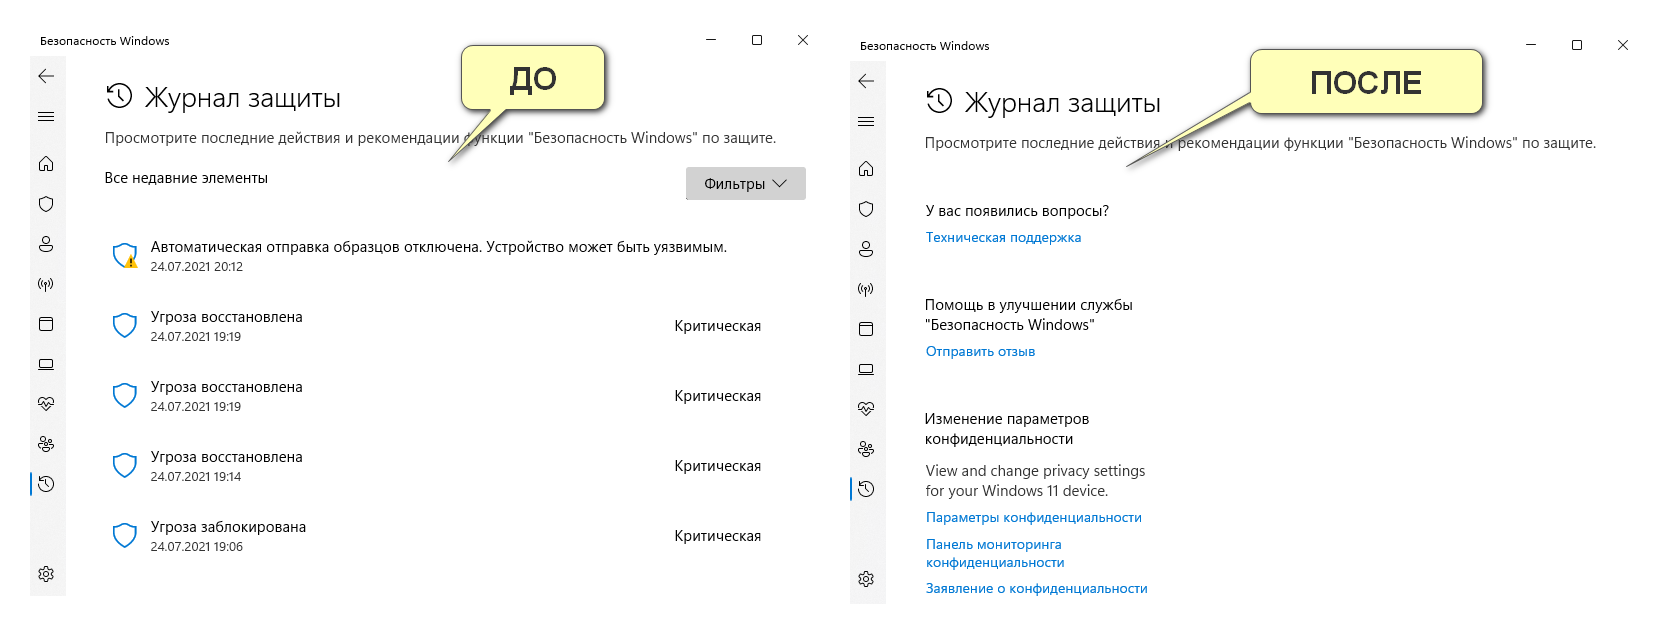Open Панель мониторинга конфиденциальности link
This screenshot has width=1672, height=634.
pos(995,553)
